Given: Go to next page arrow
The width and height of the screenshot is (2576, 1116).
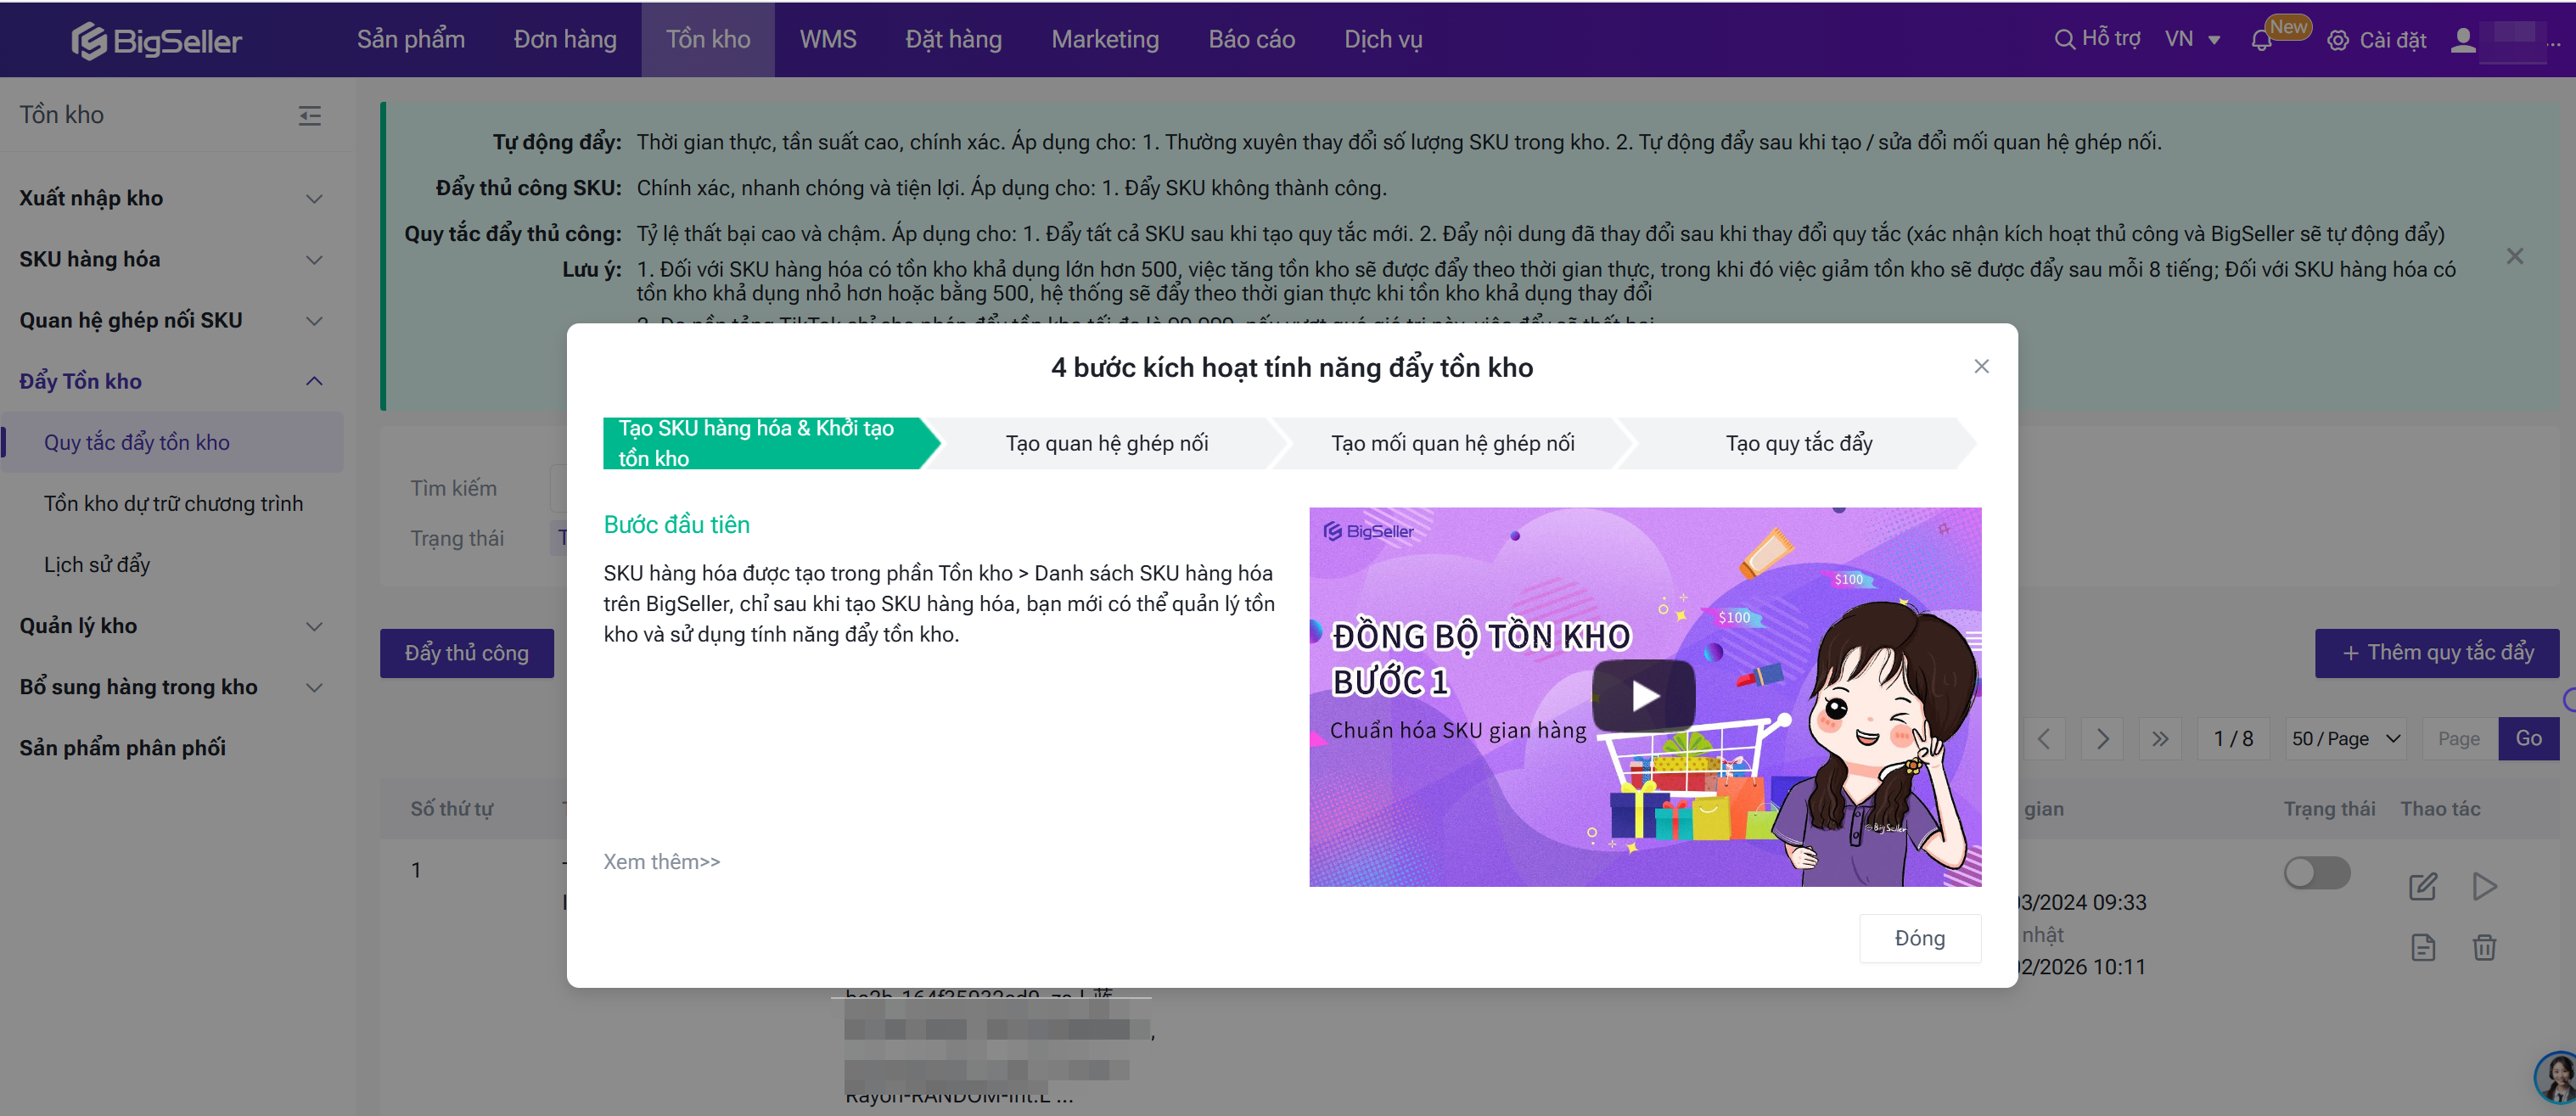Looking at the screenshot, I should 2102,739.
